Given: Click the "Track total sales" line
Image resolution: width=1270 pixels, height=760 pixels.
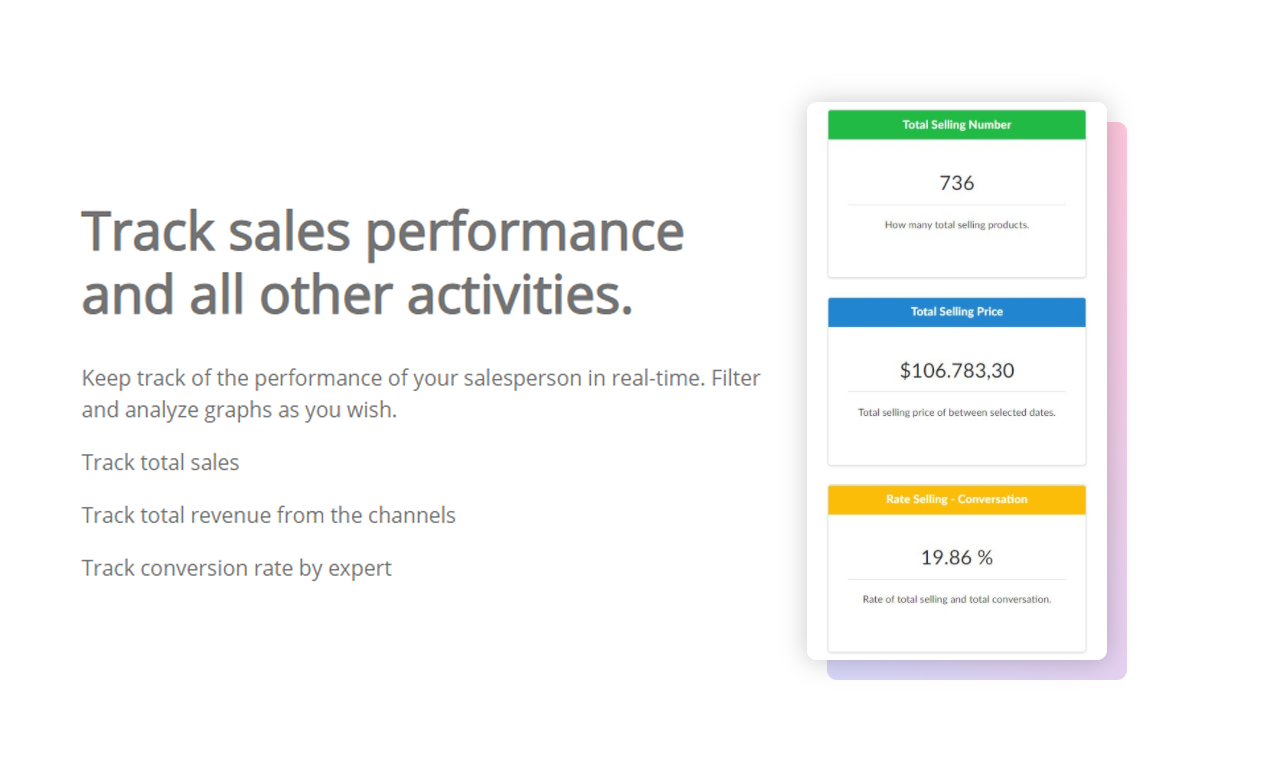Looking at the screenshot, I should [x=160, y=463].
